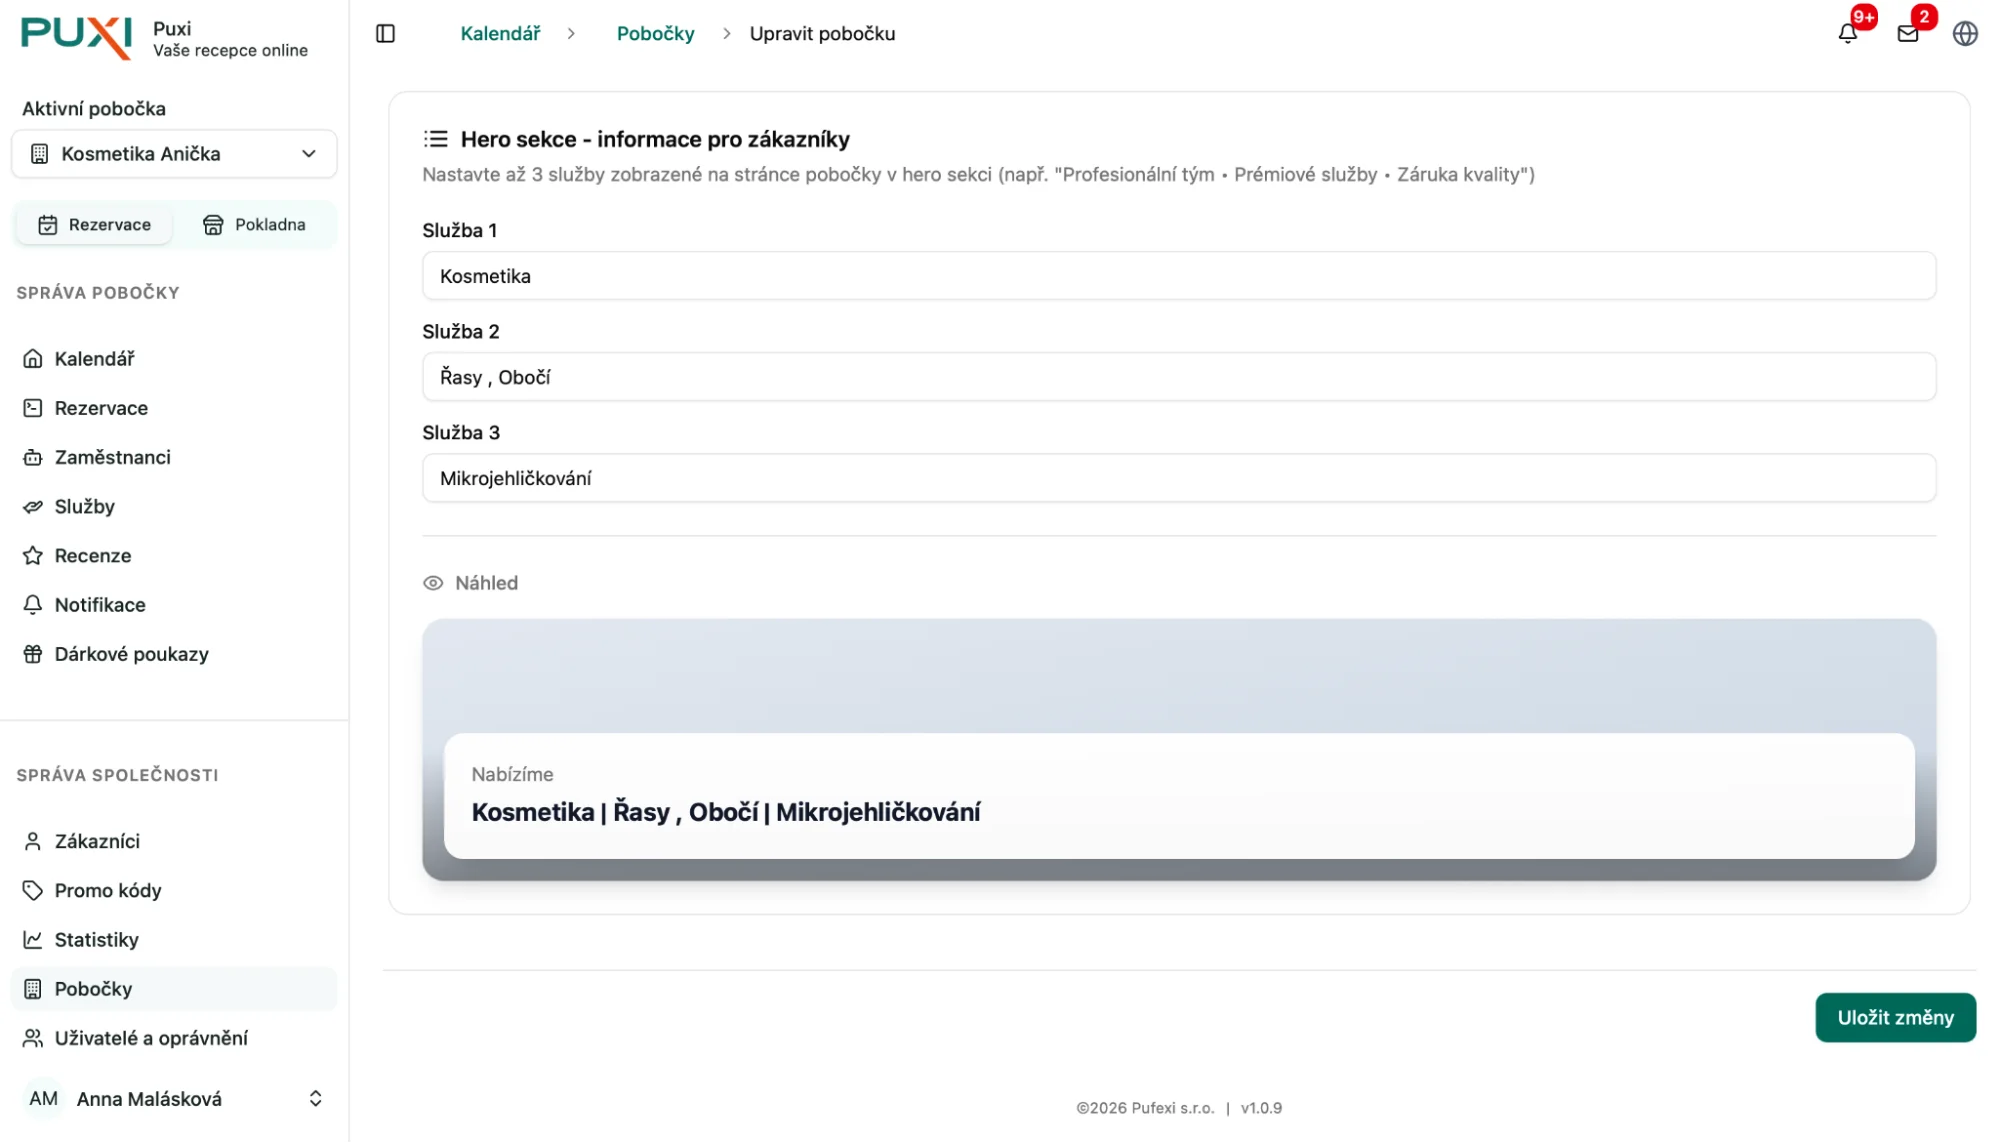Click the star icon next to Recenze
The width and height of the screenshot is (1999, 1143).
pos(33,556)
